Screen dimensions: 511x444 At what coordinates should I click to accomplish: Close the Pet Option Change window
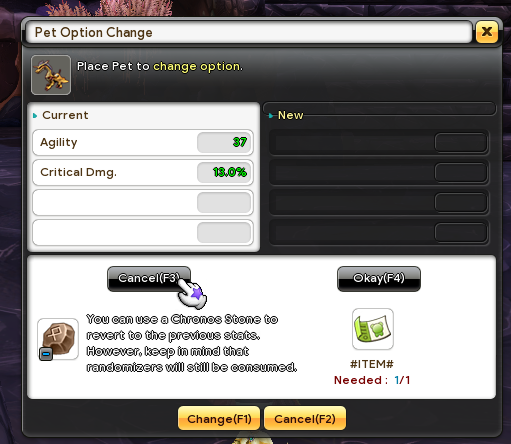487,32
